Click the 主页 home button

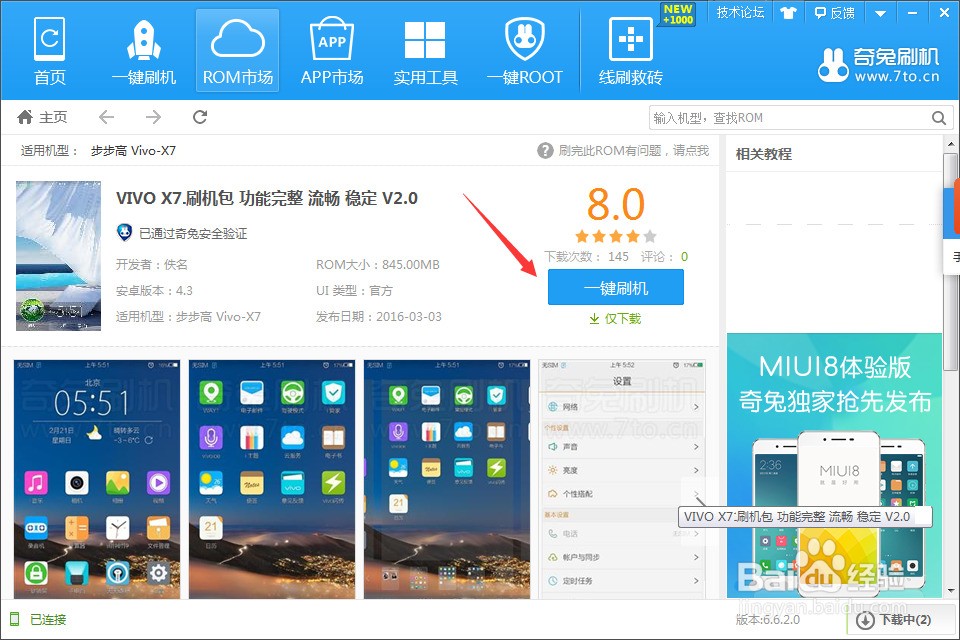[42, 117]
